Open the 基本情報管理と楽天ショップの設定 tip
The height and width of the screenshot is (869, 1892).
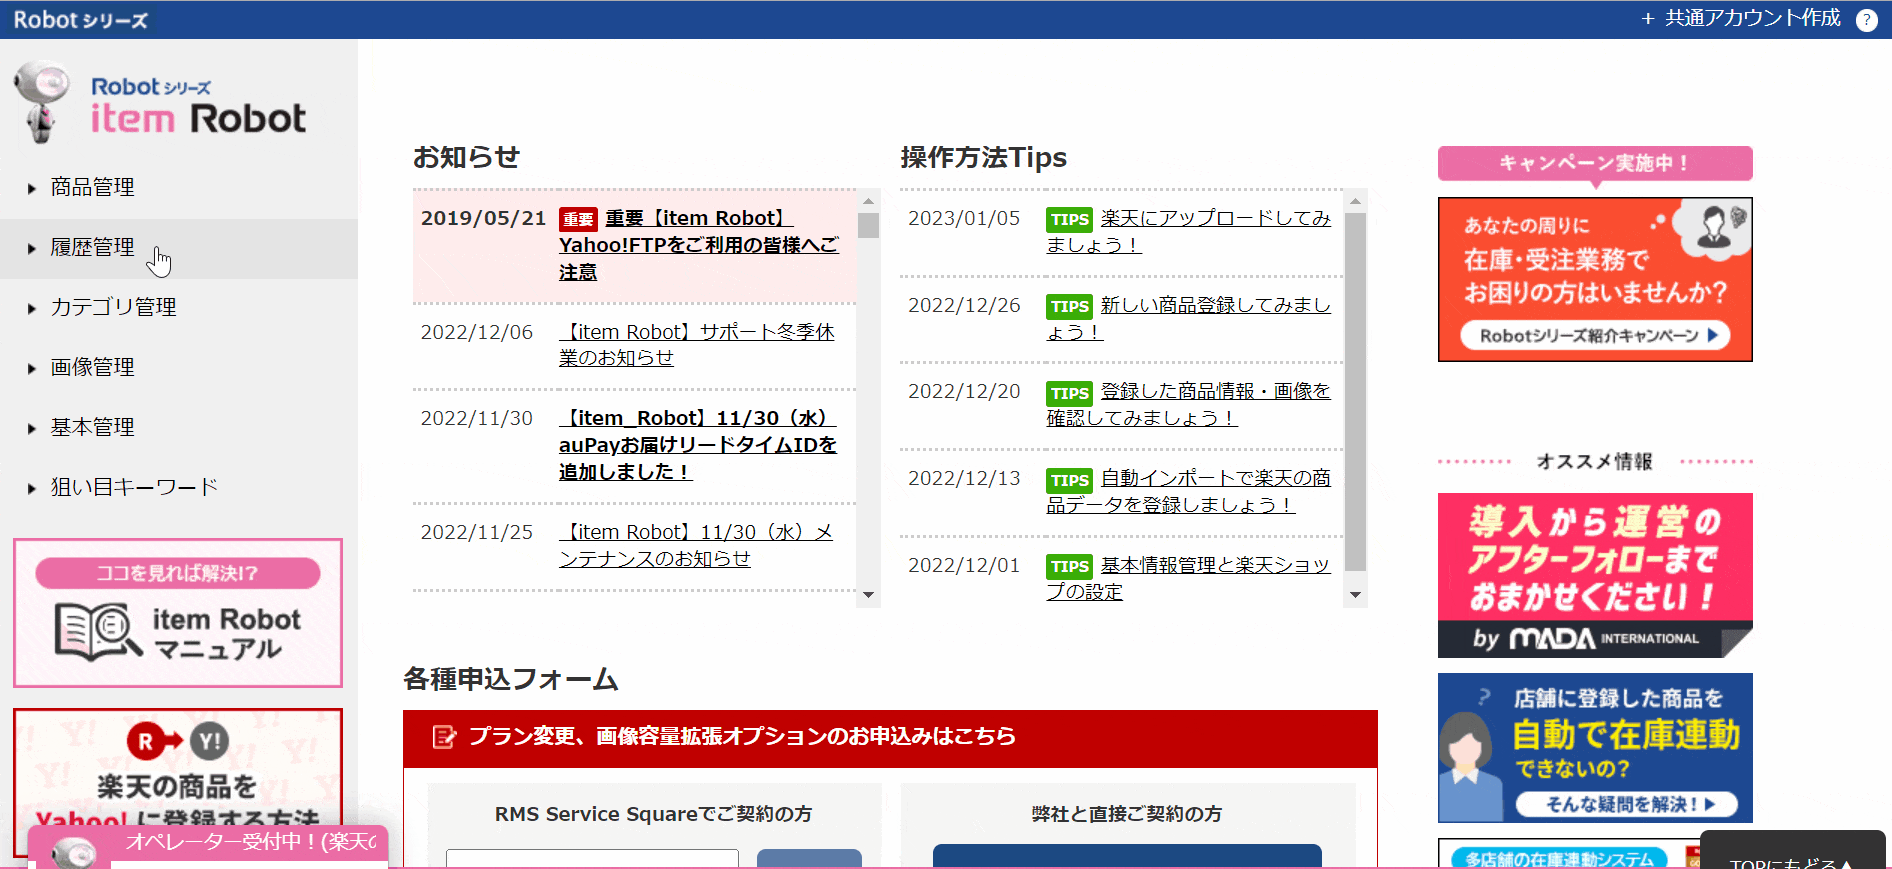pos(1189,578)
